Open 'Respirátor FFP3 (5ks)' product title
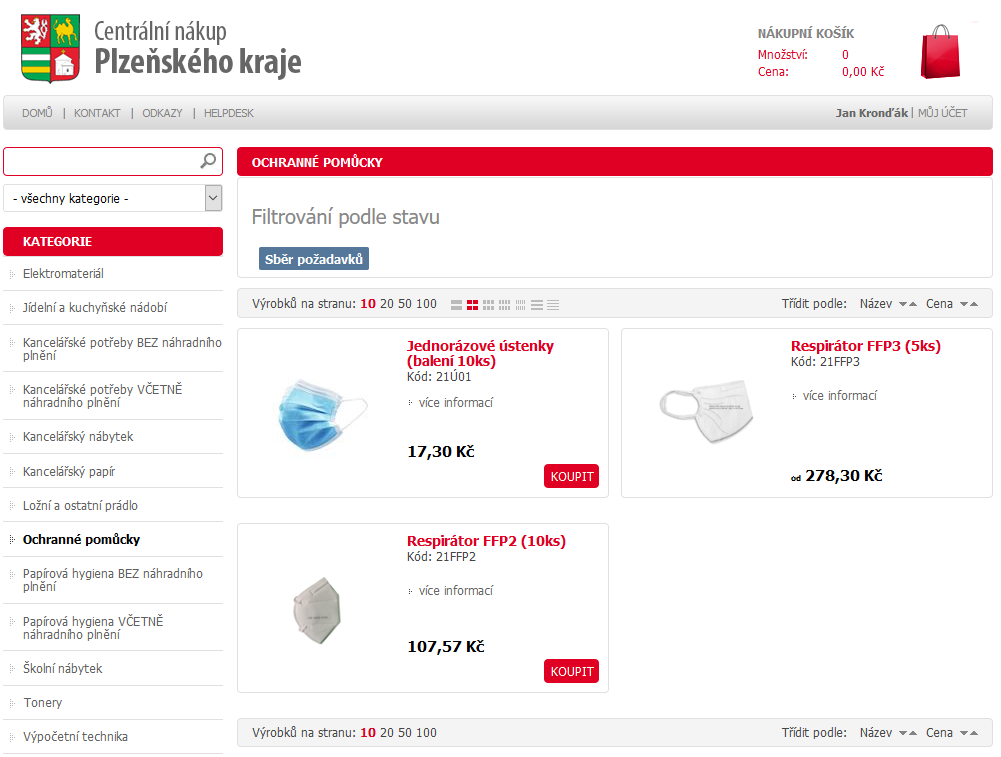Screen dimensions: 1001x757 (866, 346)
